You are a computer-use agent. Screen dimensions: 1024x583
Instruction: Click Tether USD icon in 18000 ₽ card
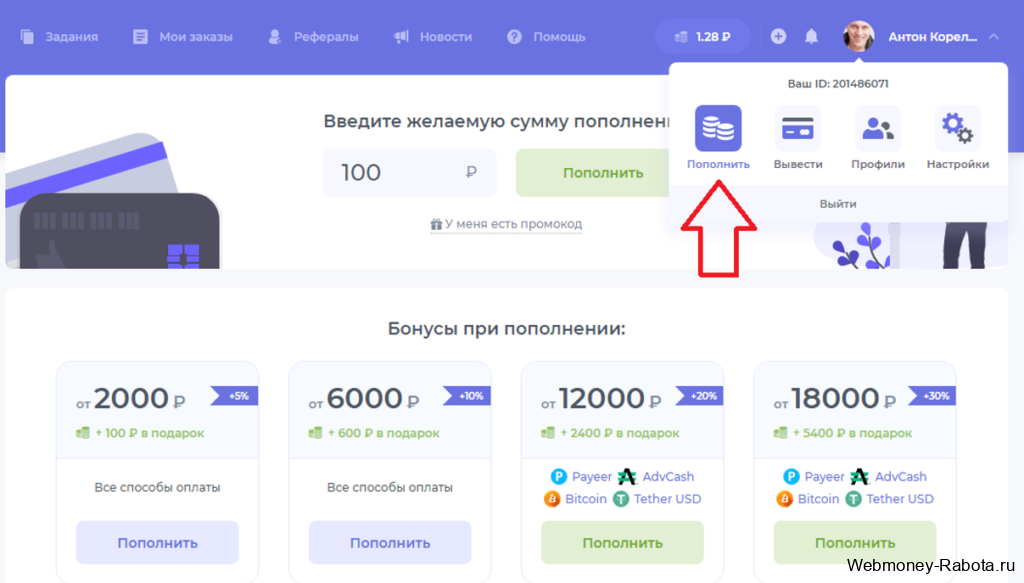(853, 499)
